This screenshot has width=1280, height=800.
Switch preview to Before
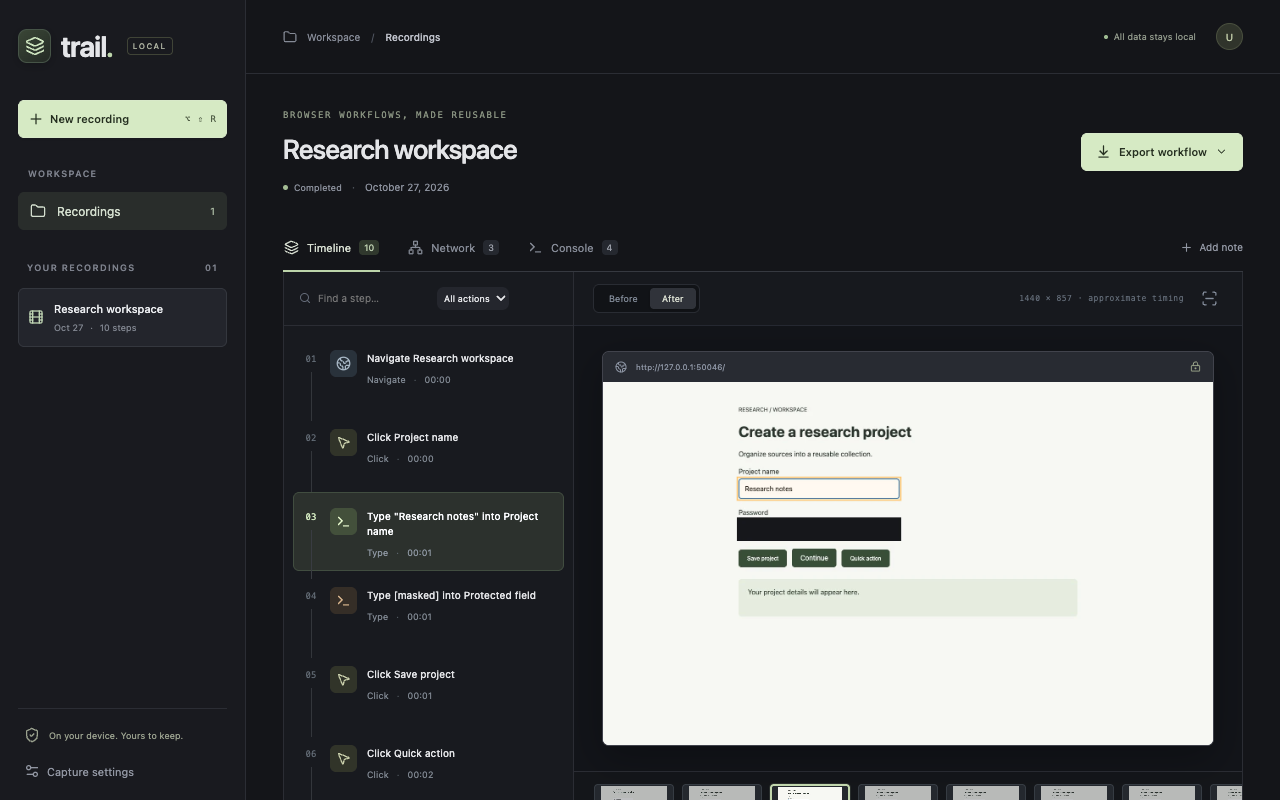[x=623, y=298]
